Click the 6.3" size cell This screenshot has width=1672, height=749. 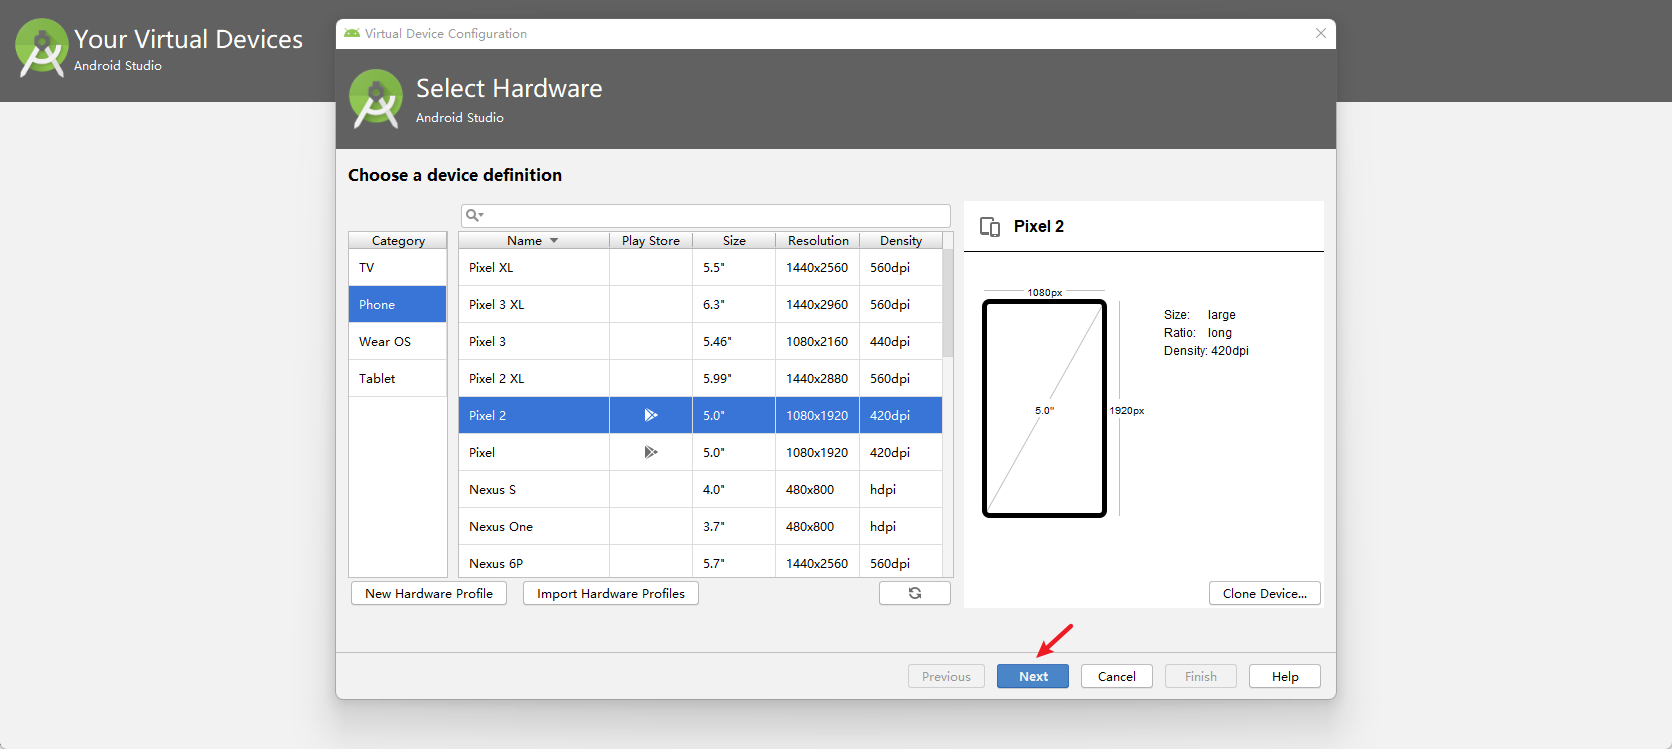(734, 304)
